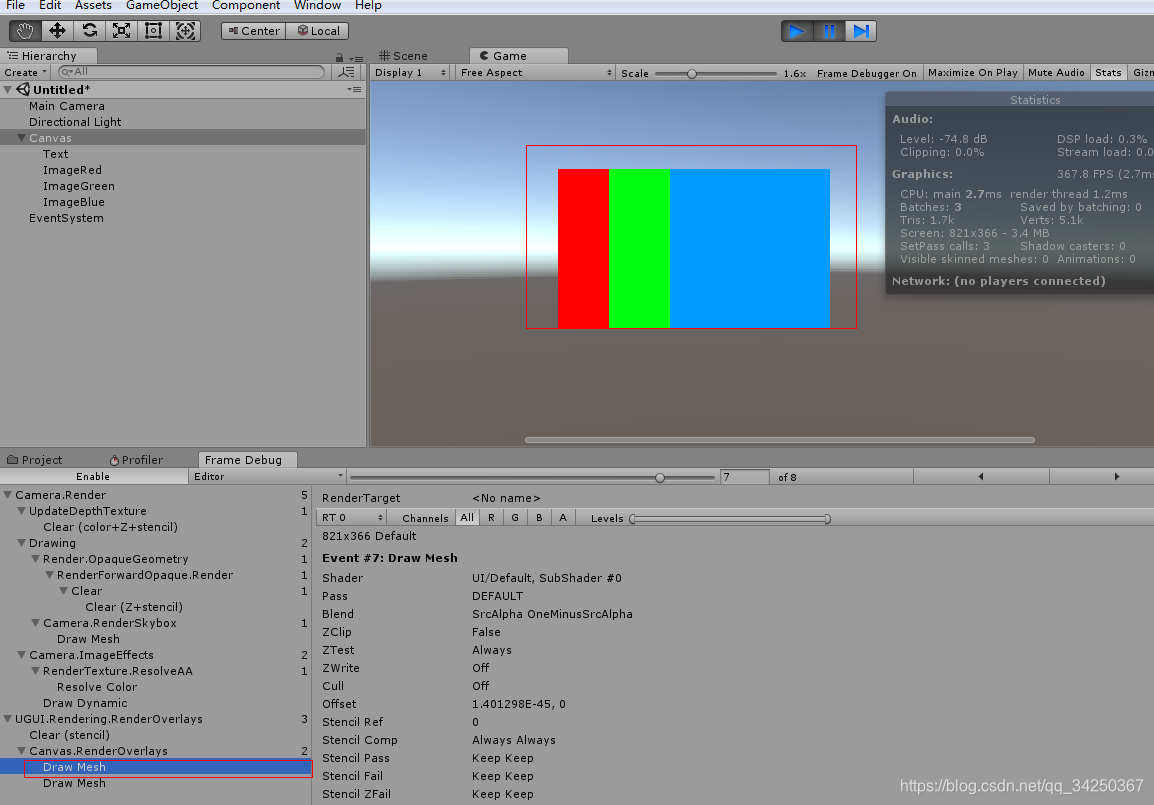Toggle the Stats overlay

click(1108, 73)
